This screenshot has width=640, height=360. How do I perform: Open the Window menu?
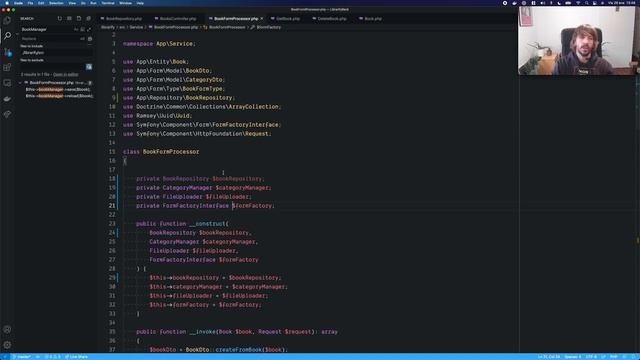tap(125, 3)
